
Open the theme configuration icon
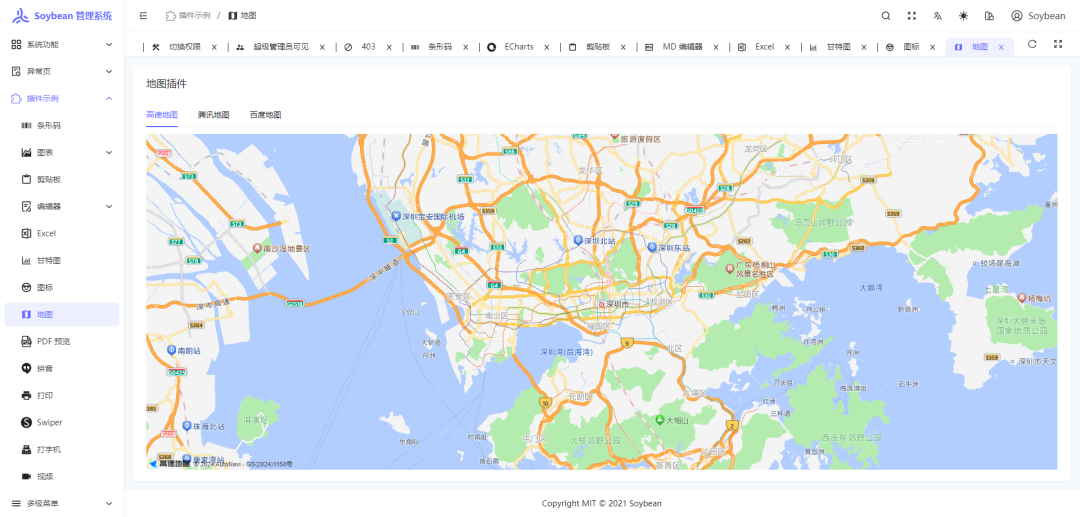pos(989,16)
